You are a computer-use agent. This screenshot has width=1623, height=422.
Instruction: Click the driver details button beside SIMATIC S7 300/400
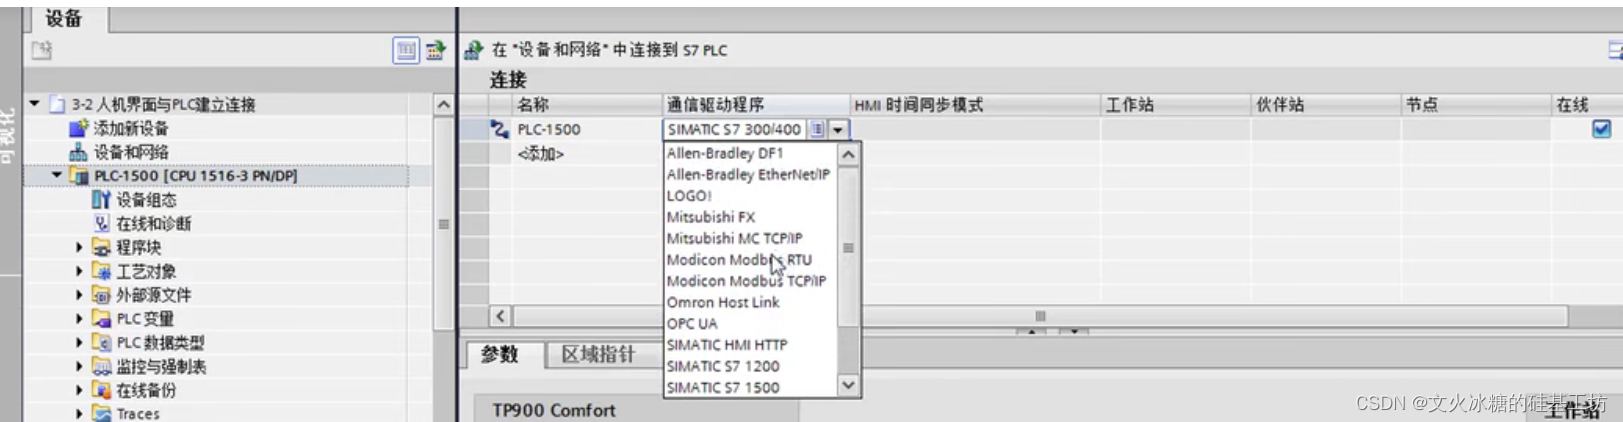pyautogui.click(x=817, y=129)
